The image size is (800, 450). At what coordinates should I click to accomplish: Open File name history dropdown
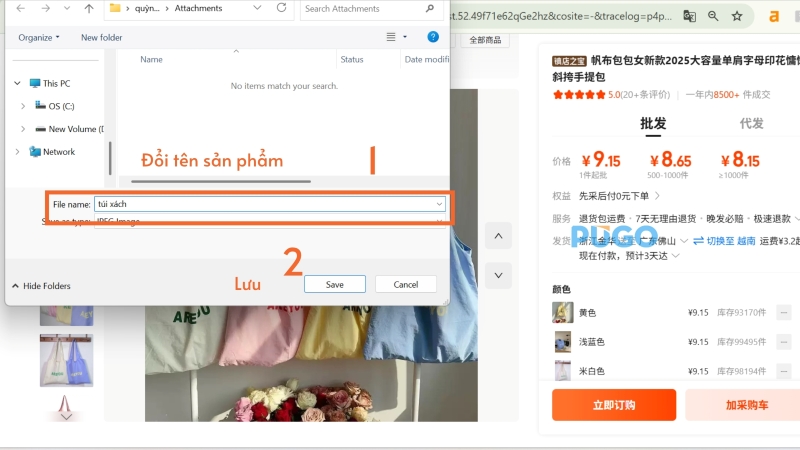pos(439,204)
